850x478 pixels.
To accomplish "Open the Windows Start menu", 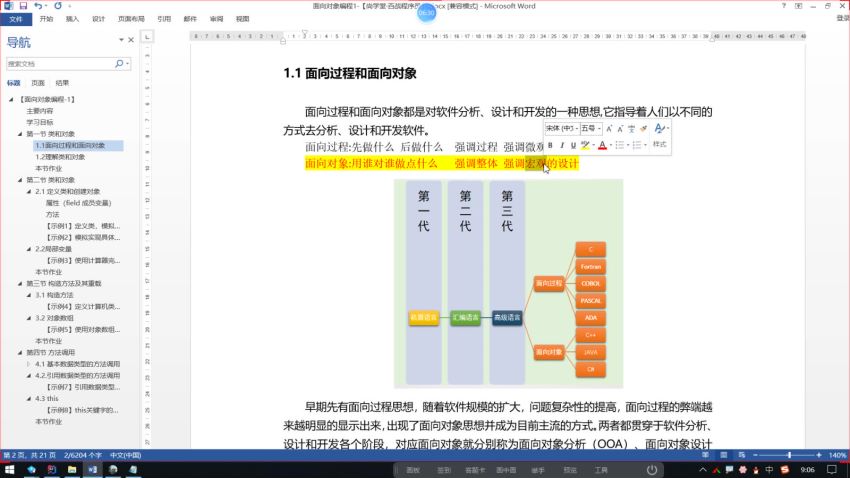I will click(10, 470).
